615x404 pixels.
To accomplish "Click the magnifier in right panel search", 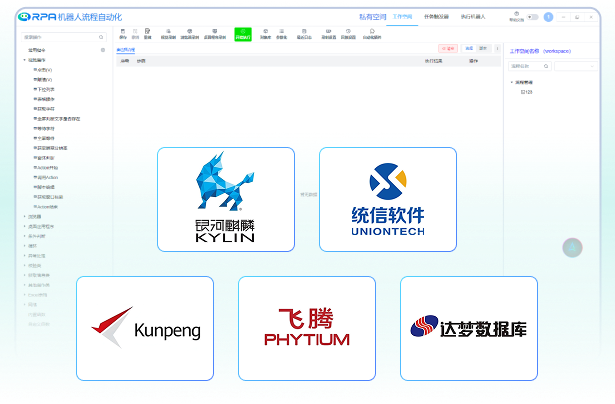I will pyautogui.click(x=546, y=66).
